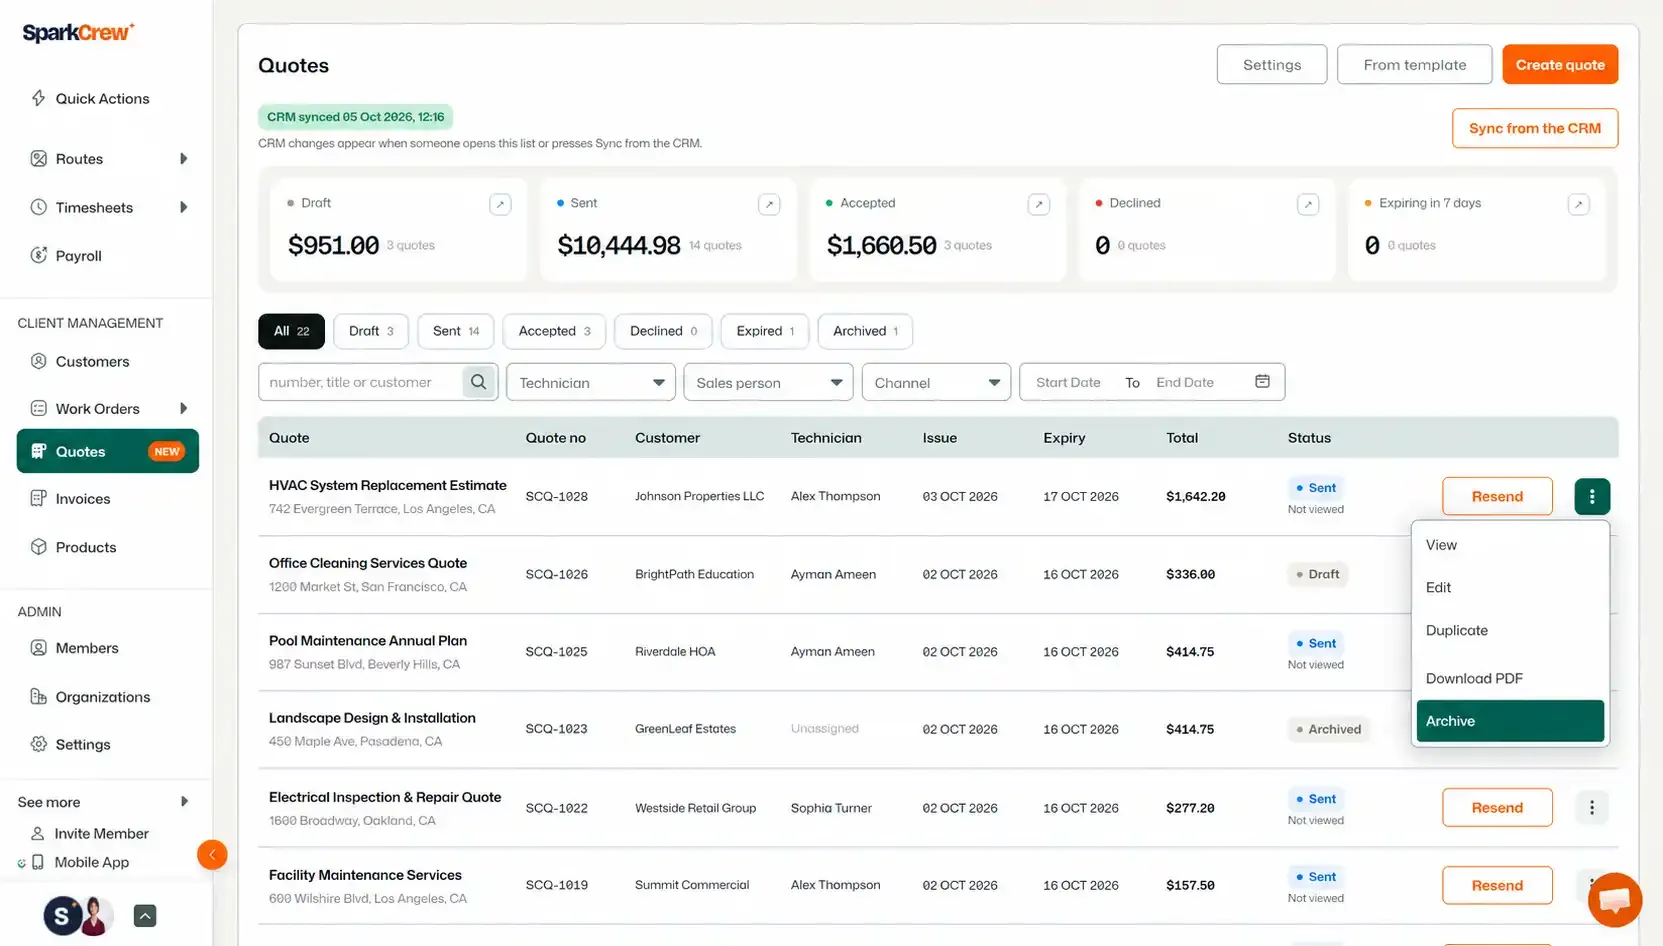Open the Channel filter dropdown

point(936,382)
